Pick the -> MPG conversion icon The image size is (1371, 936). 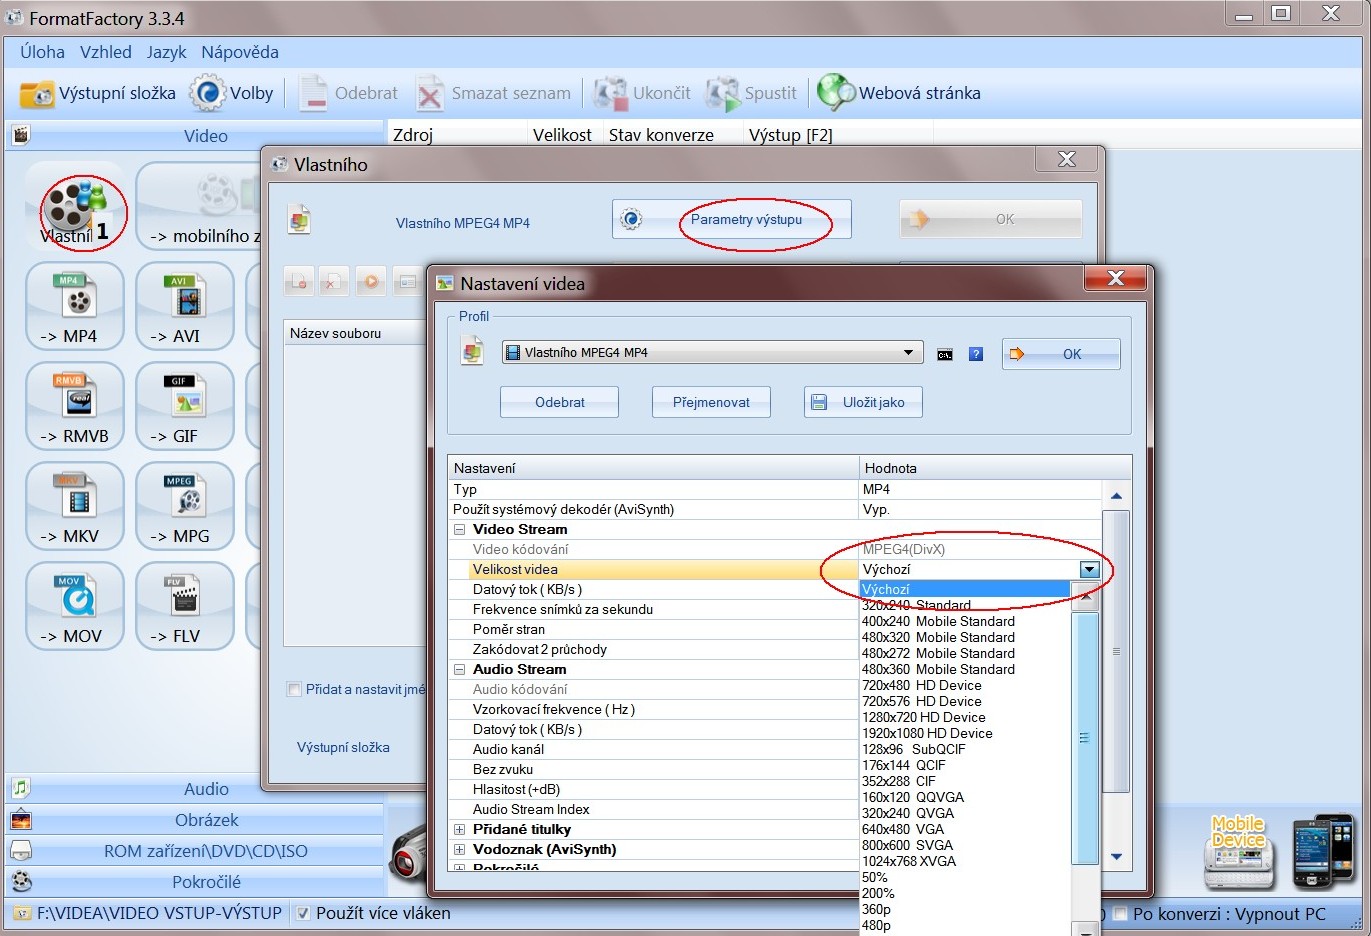pos(185,506)
